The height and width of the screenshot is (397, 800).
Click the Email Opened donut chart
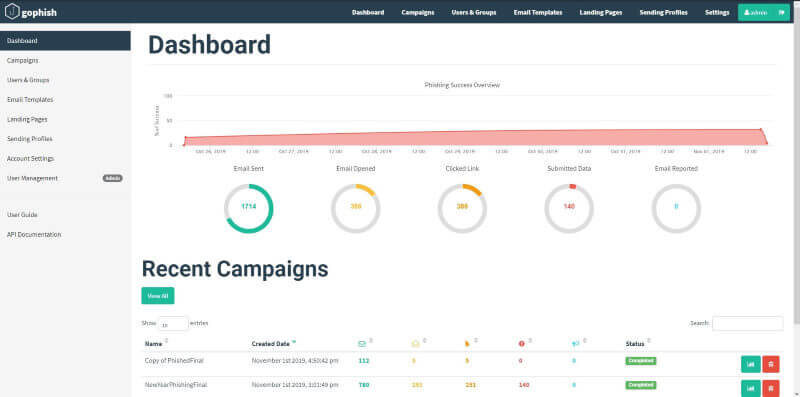click(356, 208)
